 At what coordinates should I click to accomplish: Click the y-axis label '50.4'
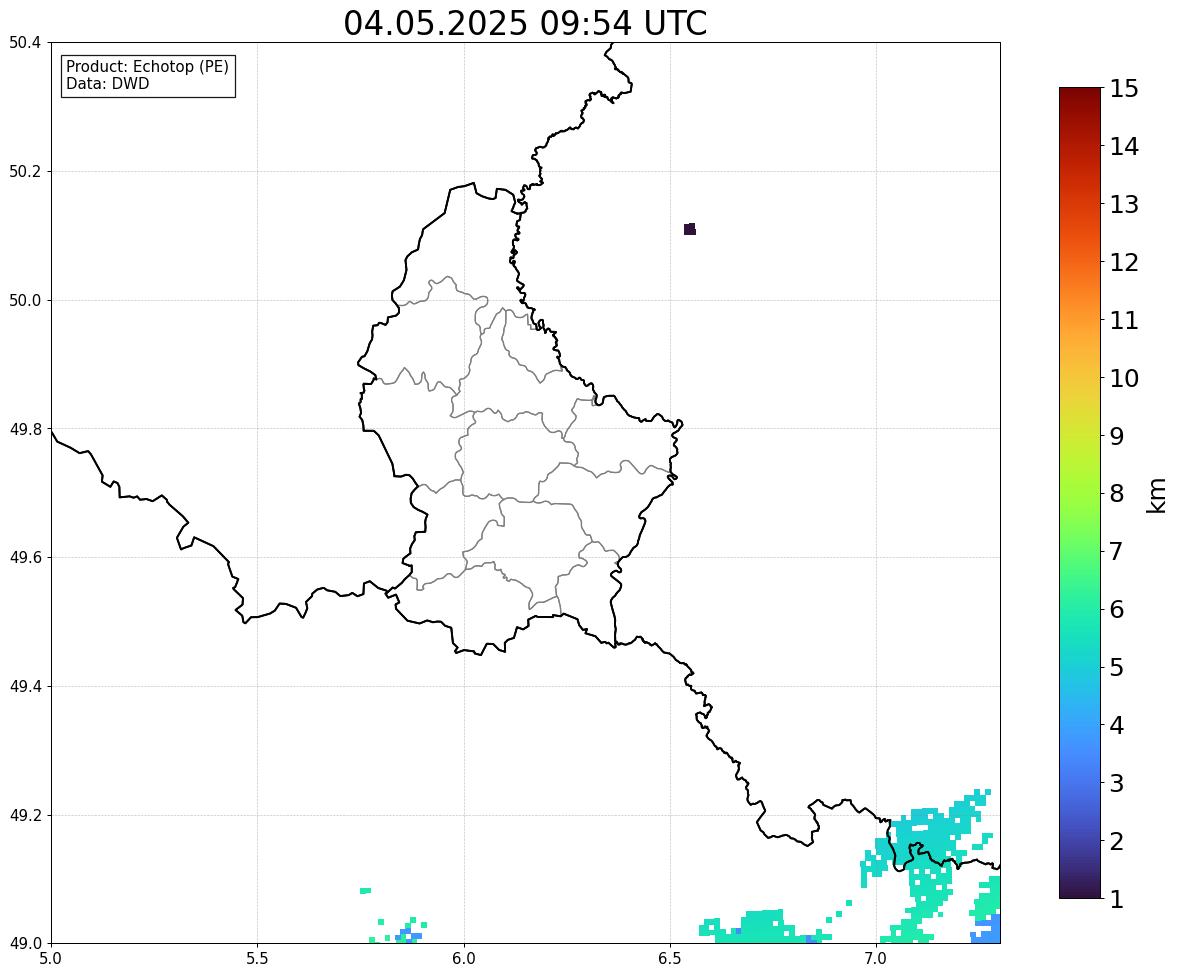tap(25, 43)
